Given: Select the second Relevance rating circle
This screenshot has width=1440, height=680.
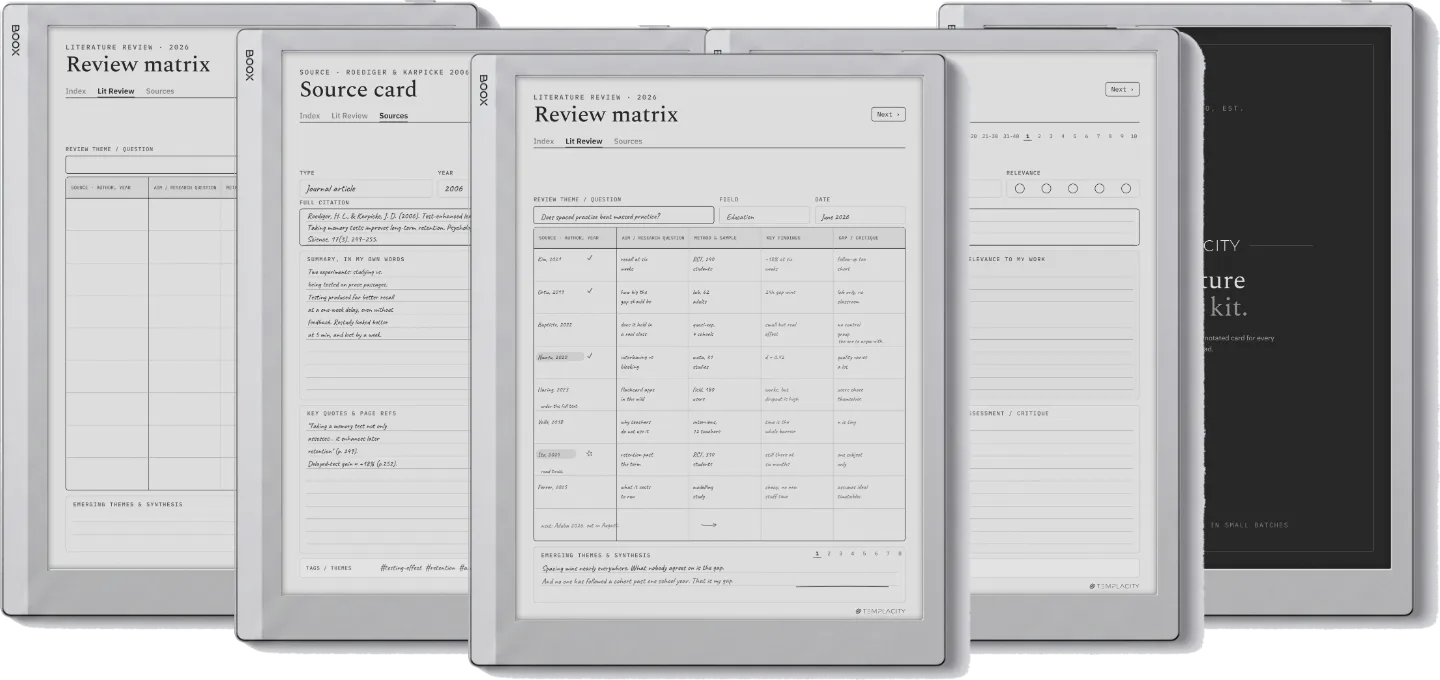Looking at the screenshot, I should pos(1046,188).
